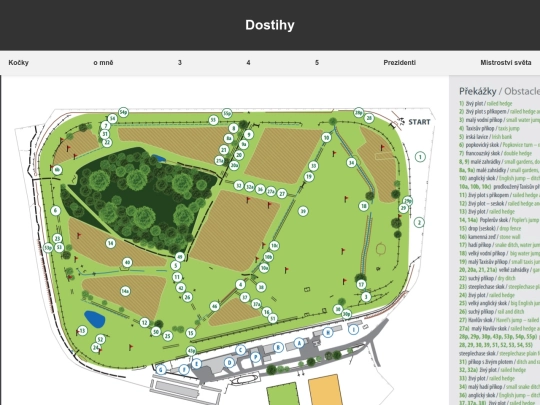The image size is (540, 405).
Task: Select the blue circle marker I
Action: (x=353, y=330)
